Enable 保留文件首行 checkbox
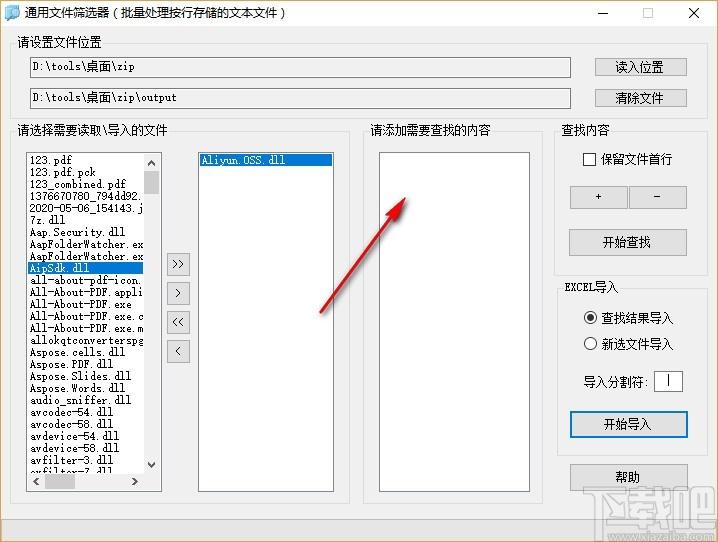718x542 pixels. coord(589,159)
